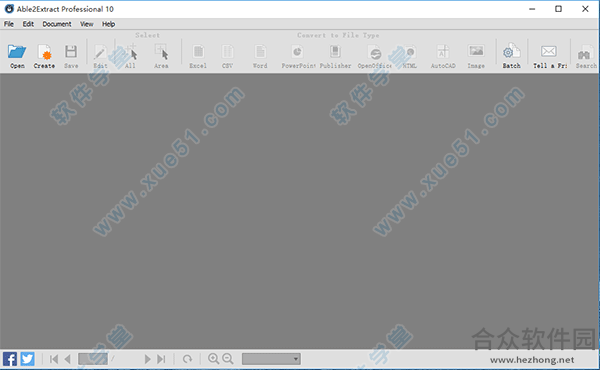Click the Able2Extract title bar app icon
Viewport: 600px width, 370px height.
pyautogui.click(x=9, y=9)
